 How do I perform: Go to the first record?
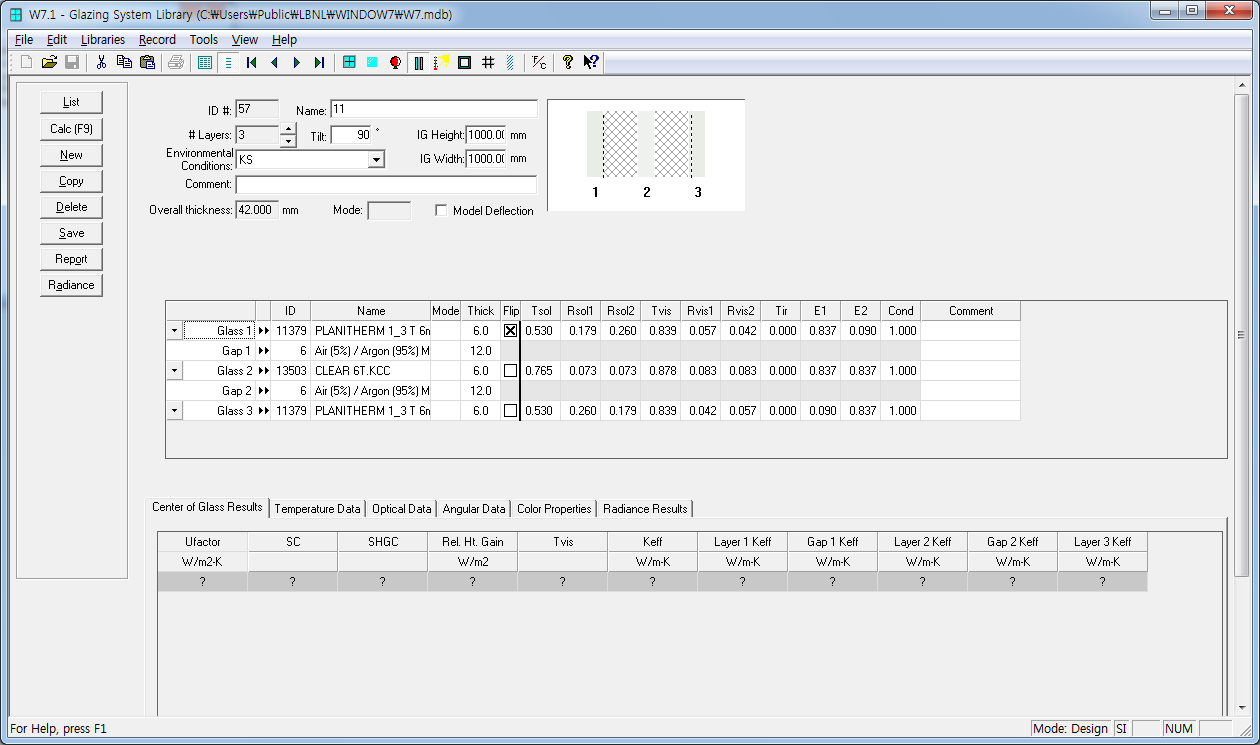(x=251, y=62)
